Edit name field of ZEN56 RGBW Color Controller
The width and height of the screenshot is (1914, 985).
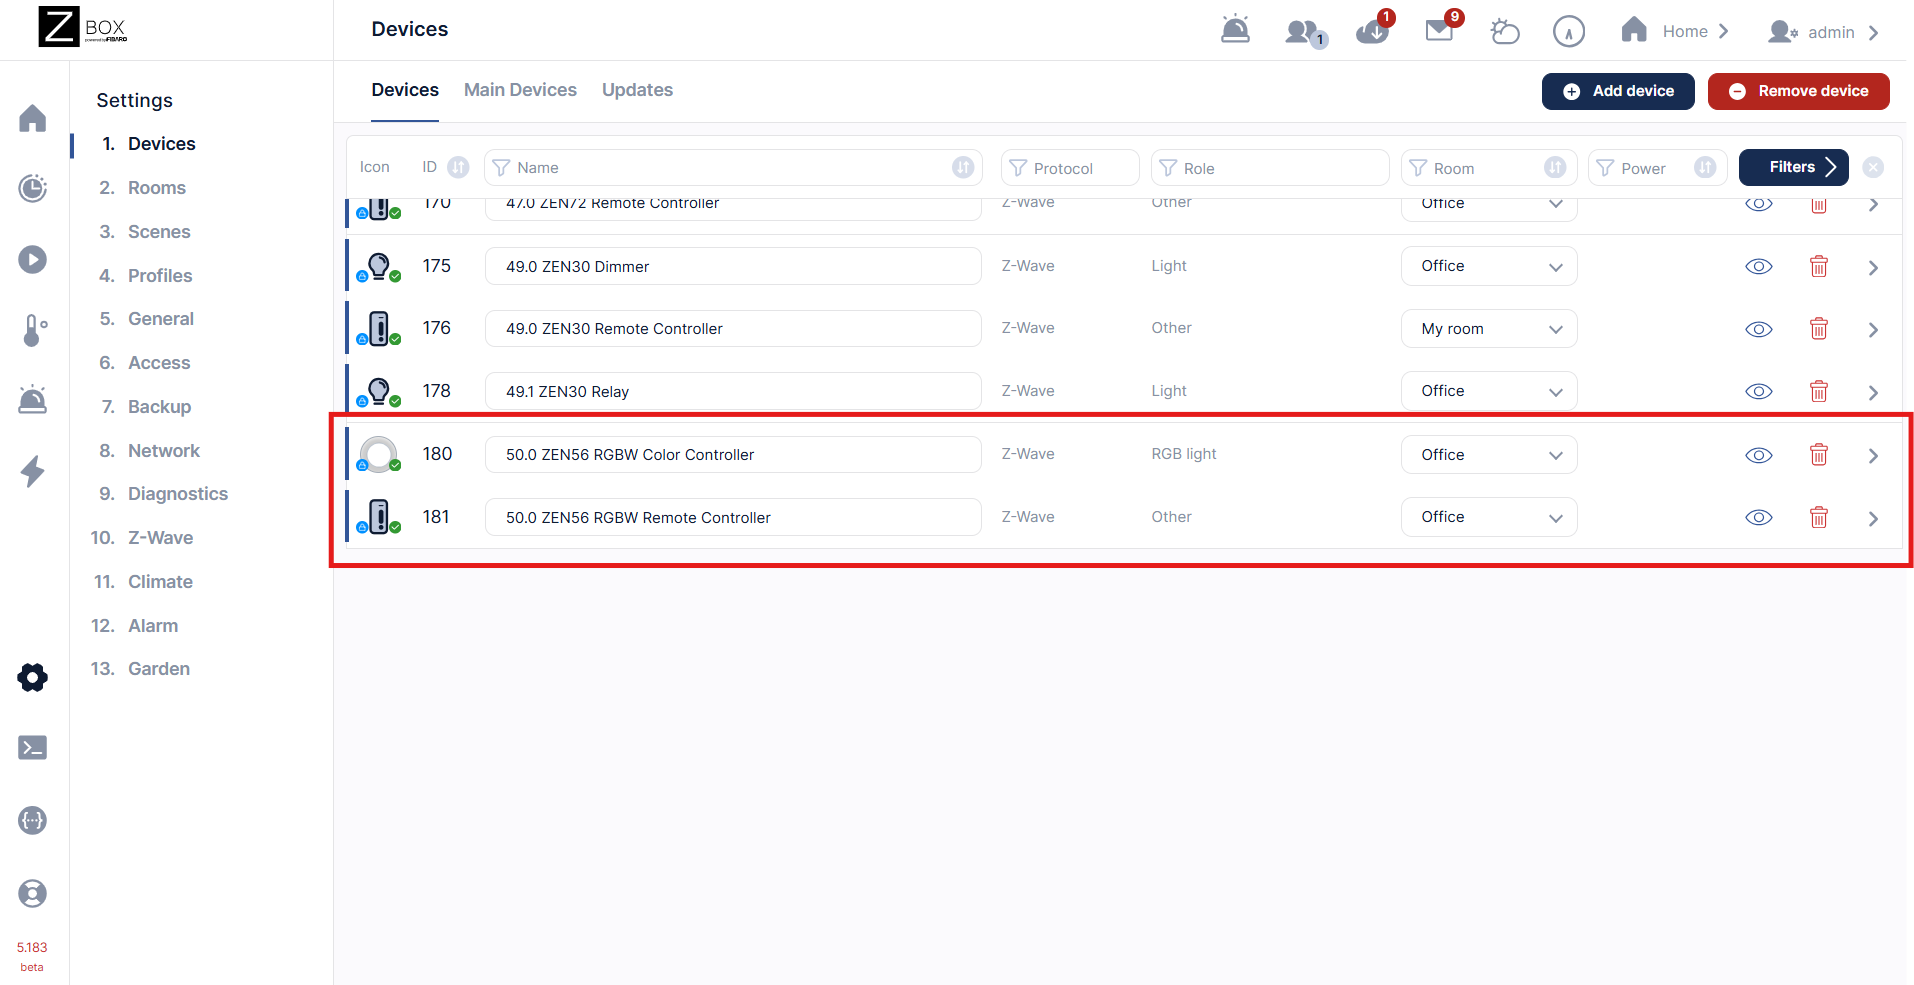[733, 455]
